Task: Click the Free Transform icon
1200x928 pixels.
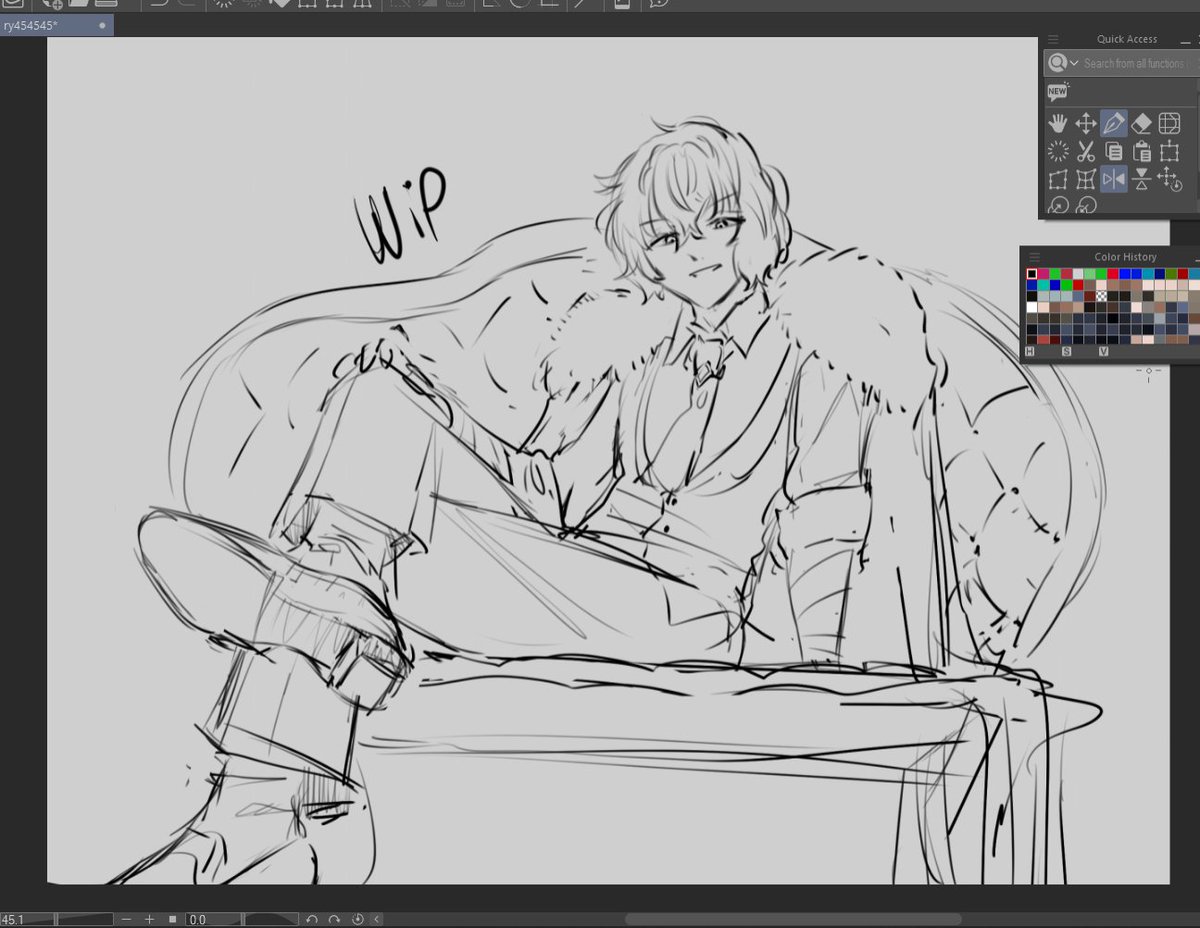Action: coord(1058,180)
